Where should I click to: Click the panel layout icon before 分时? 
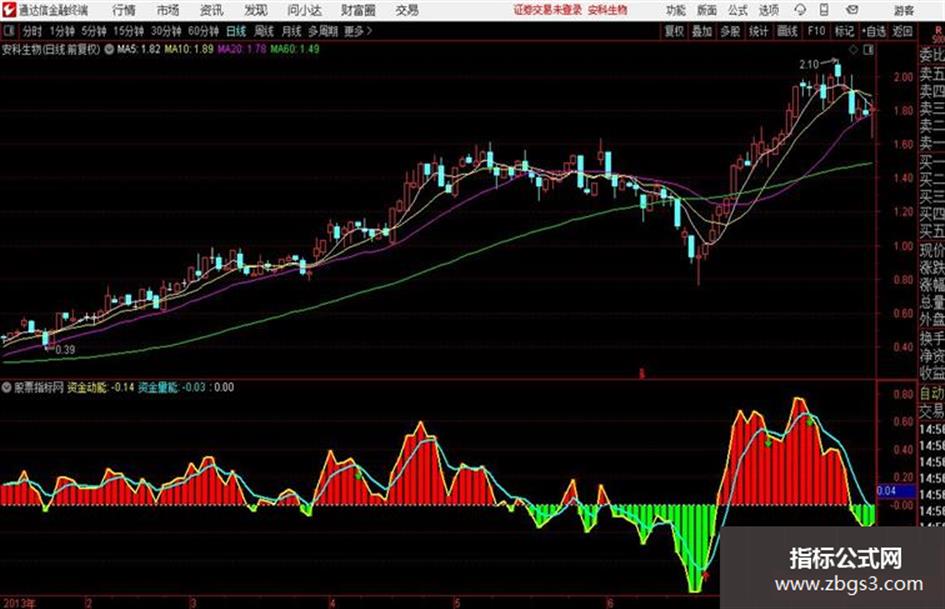click(8, 30)
